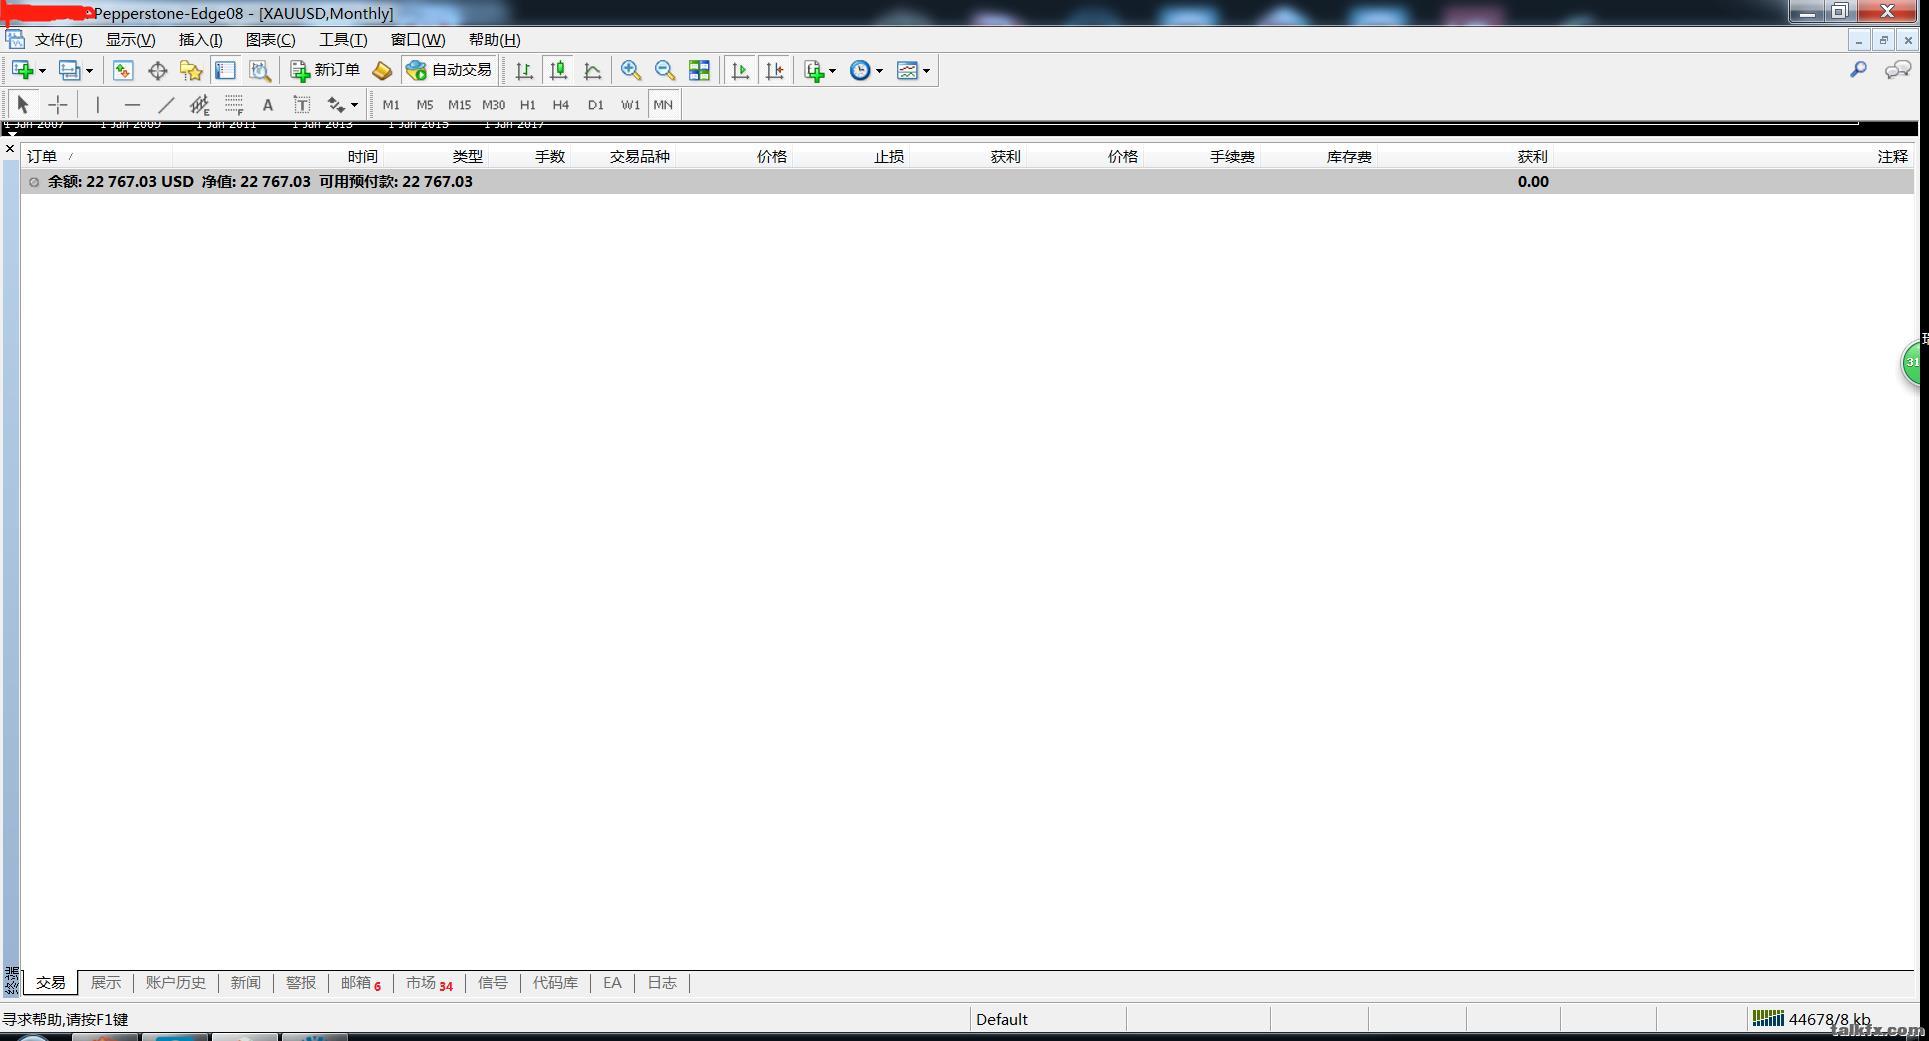Image resolution: width=1929 pixels, height=1041 pixels.
Task: Open the indicators list icon
Action: point(814,70)
